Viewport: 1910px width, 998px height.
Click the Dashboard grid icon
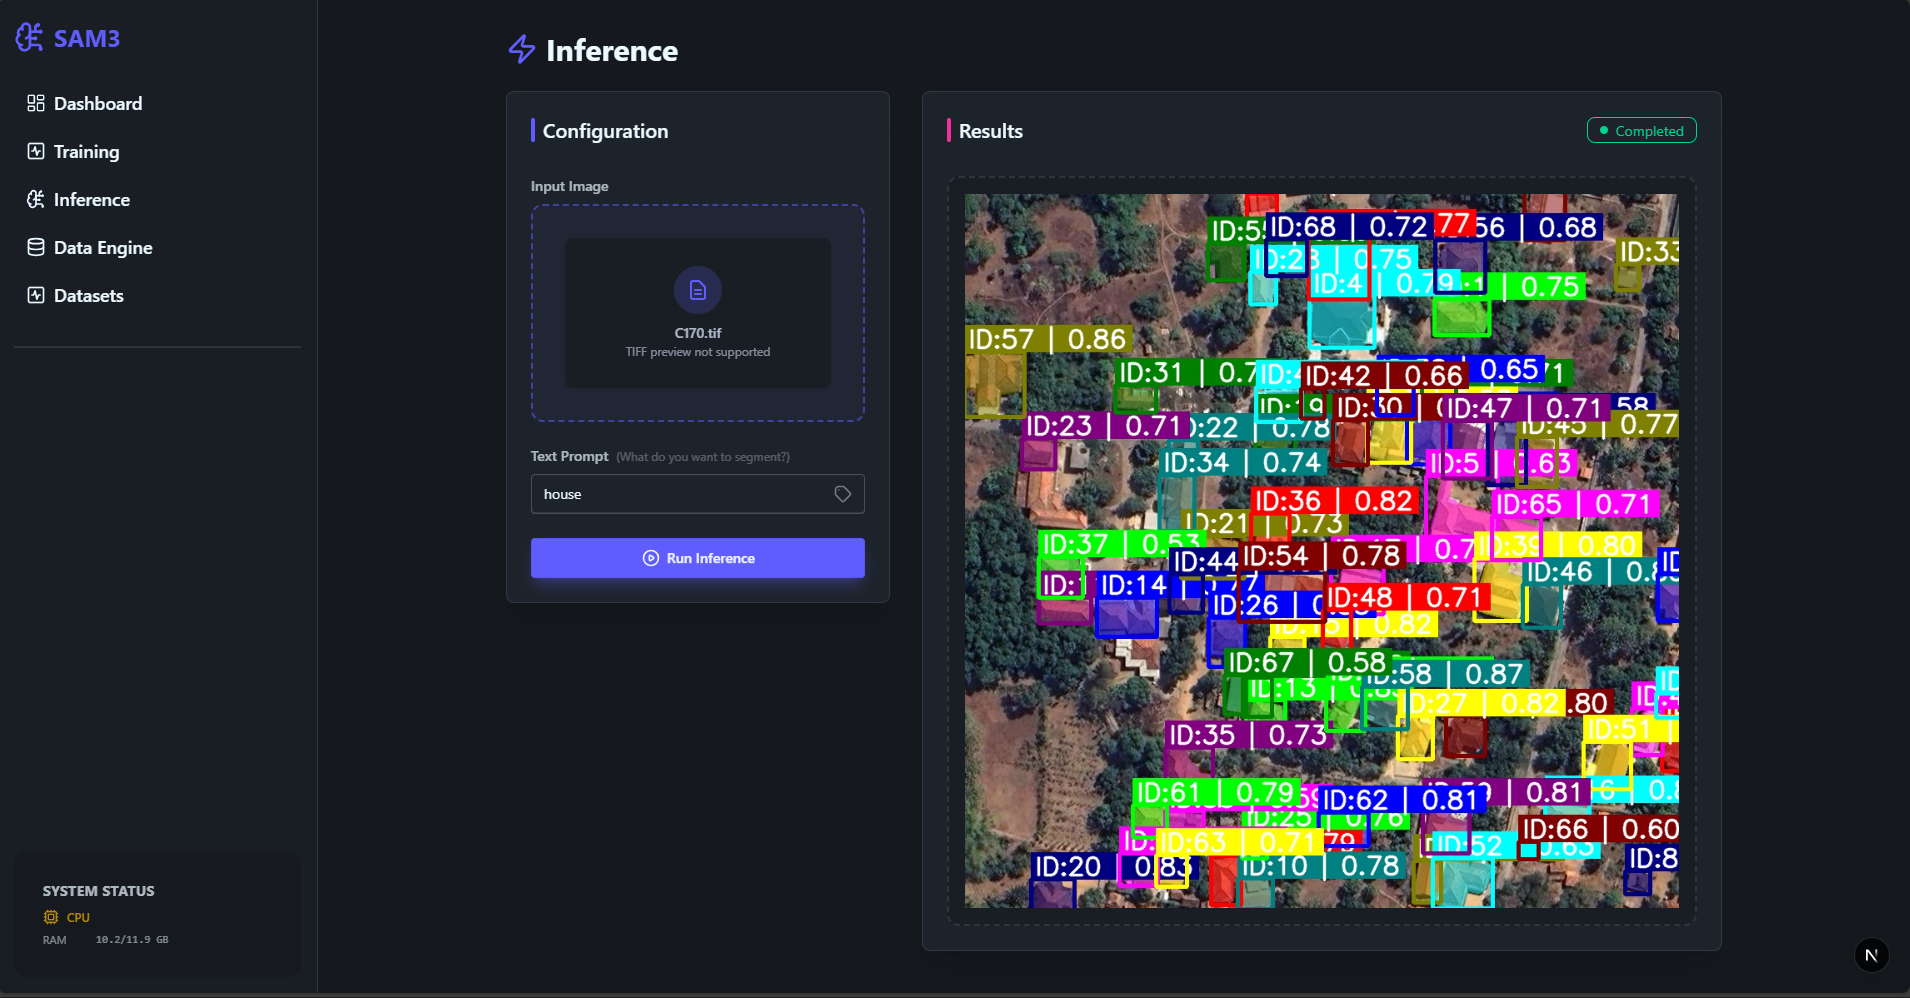[36, 104]
